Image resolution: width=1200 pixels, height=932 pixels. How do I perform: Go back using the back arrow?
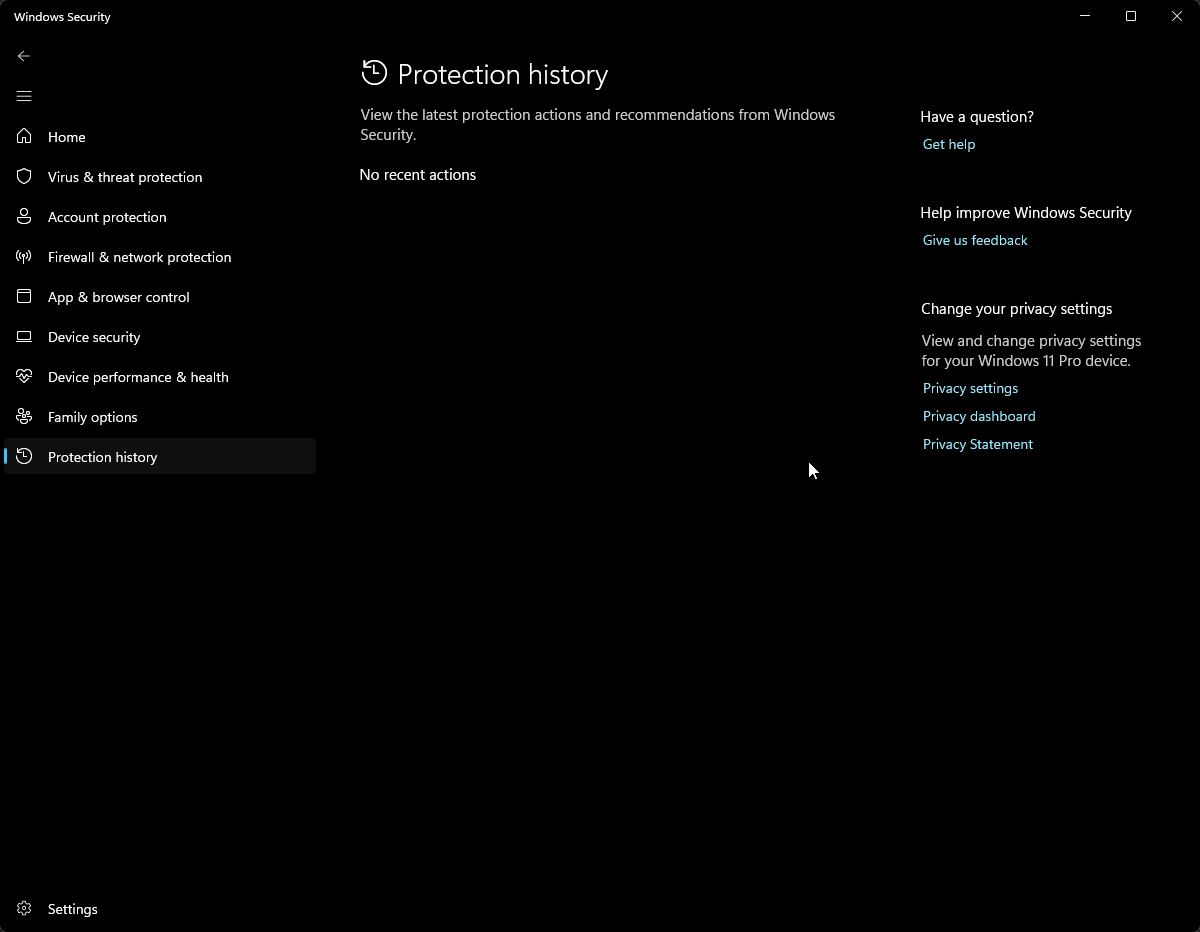[24, 56]
